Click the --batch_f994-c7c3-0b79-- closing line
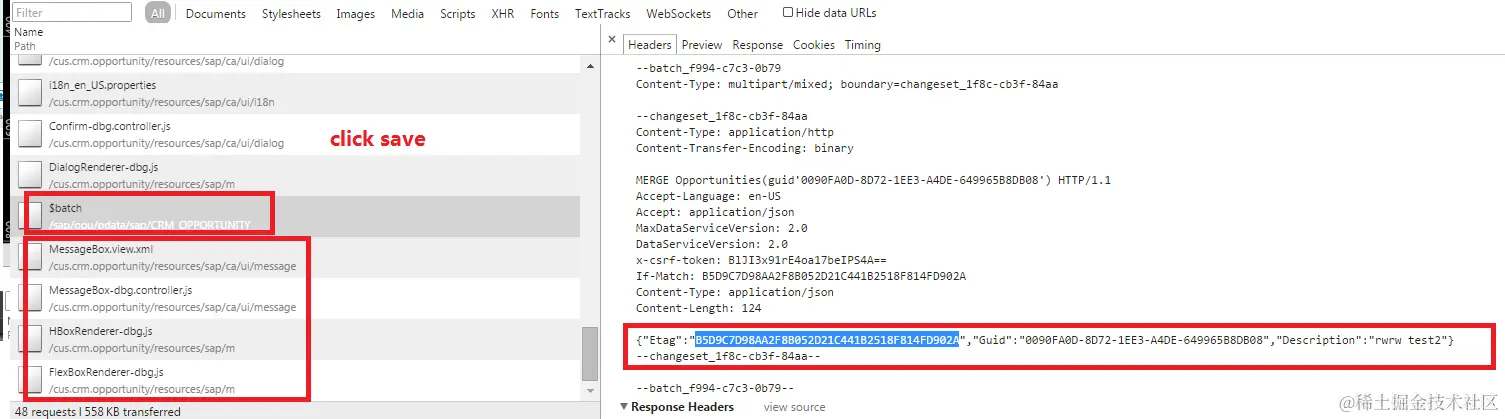Image resolution: width=1505 pixels, height=419 pixels. pyautogui.click(x=715, y=388)
